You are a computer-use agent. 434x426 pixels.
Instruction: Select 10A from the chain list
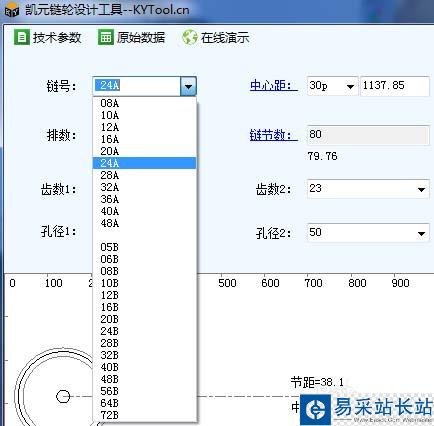[144, 115]
